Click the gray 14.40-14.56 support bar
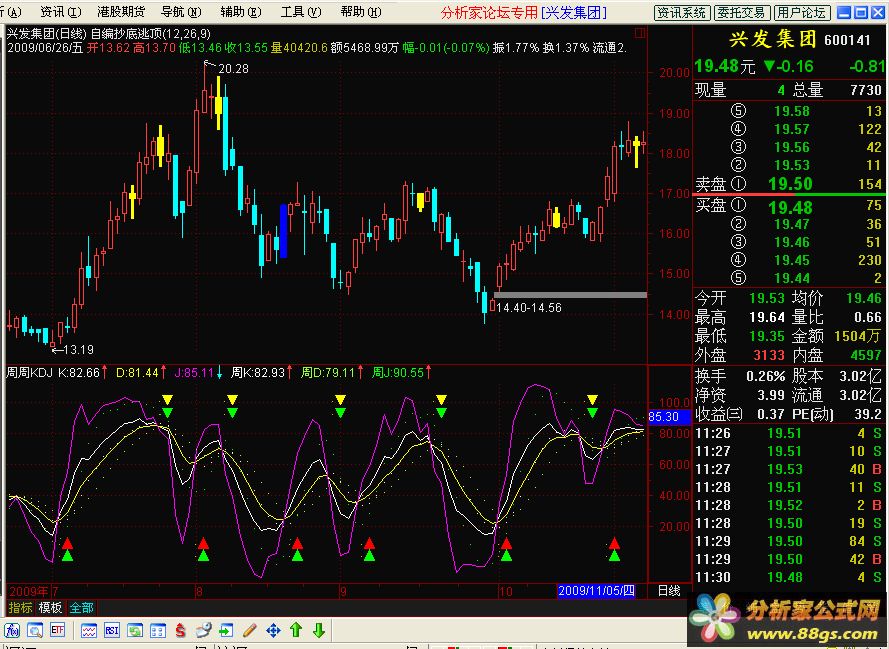 570,295
